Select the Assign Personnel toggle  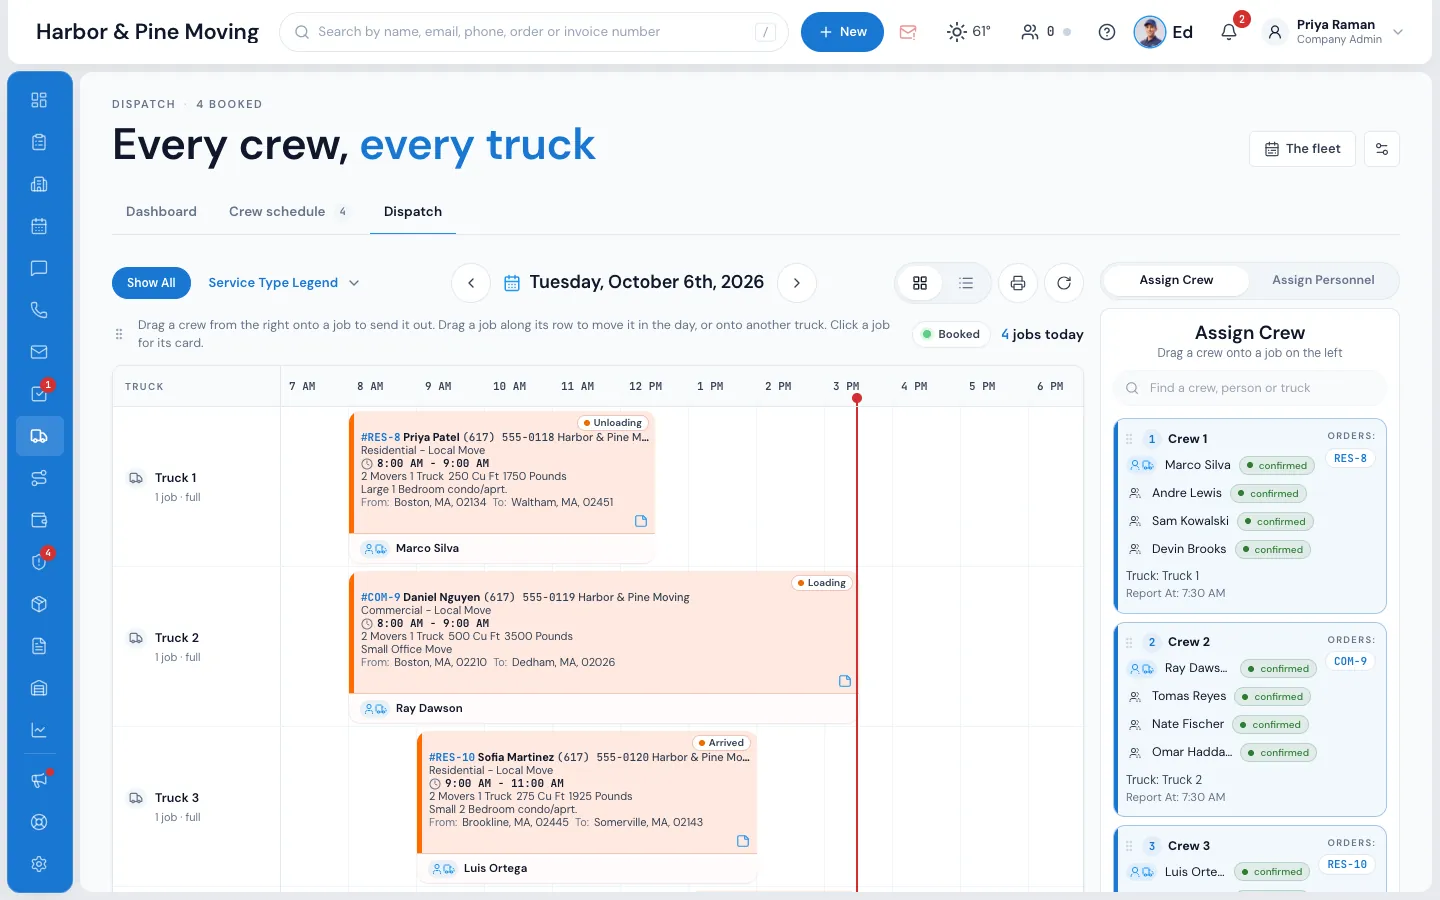point(1323,280)
